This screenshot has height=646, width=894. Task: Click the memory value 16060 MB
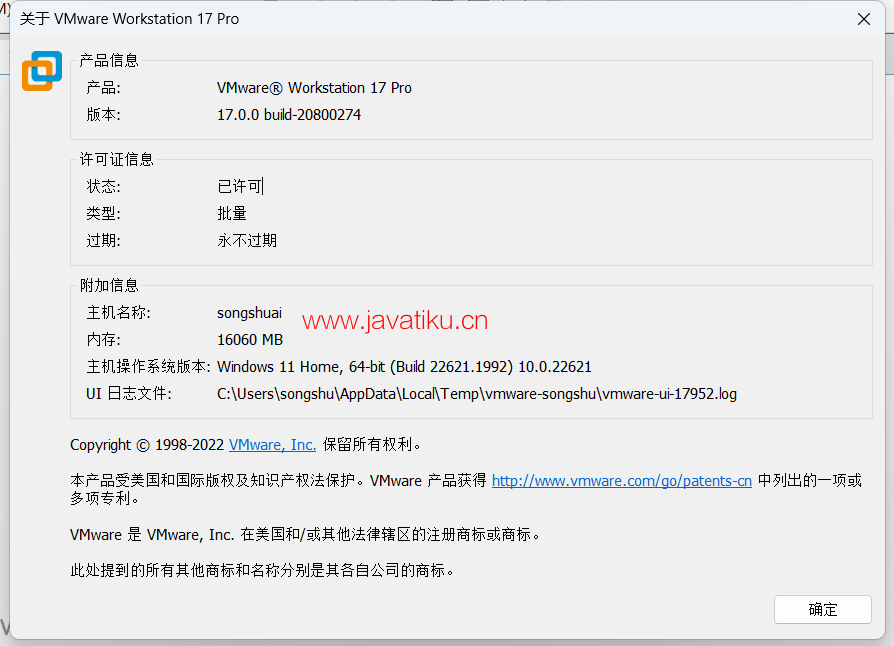[x=250, y=340]
